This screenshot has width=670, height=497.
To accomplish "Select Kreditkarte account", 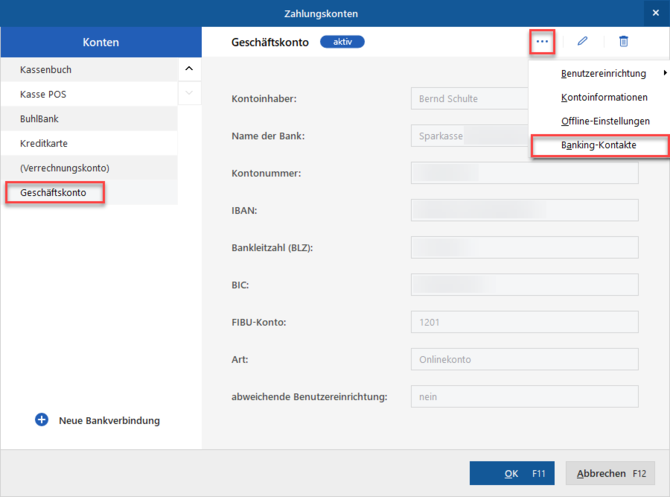I will (x=89, y=144).
